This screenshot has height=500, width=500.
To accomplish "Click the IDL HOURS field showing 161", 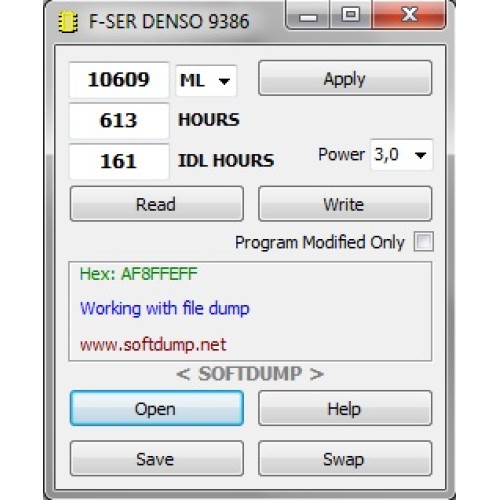I will 119,162.
